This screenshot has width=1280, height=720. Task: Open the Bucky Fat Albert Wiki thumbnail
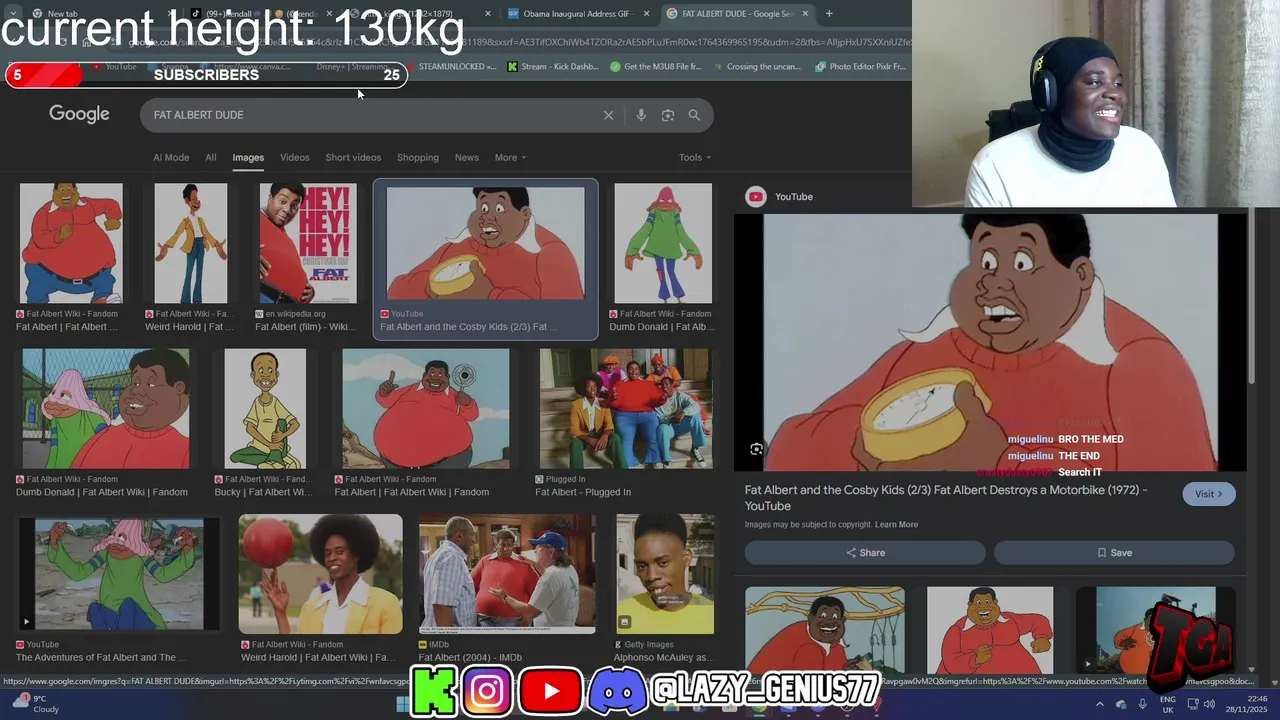coord(265,409)
